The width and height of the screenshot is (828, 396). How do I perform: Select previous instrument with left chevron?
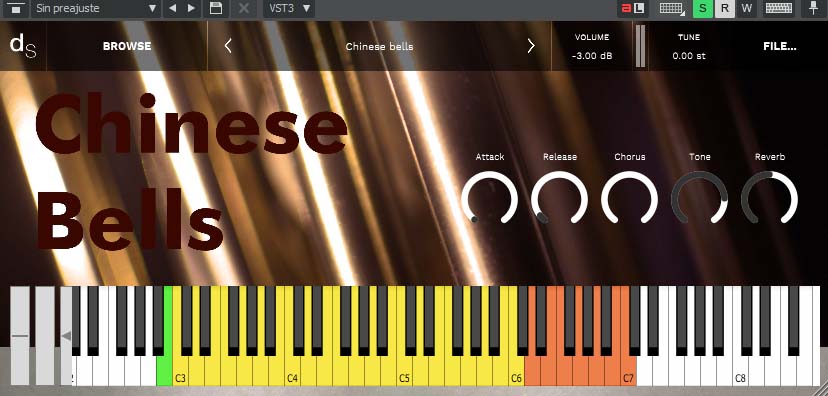(228, 46)
